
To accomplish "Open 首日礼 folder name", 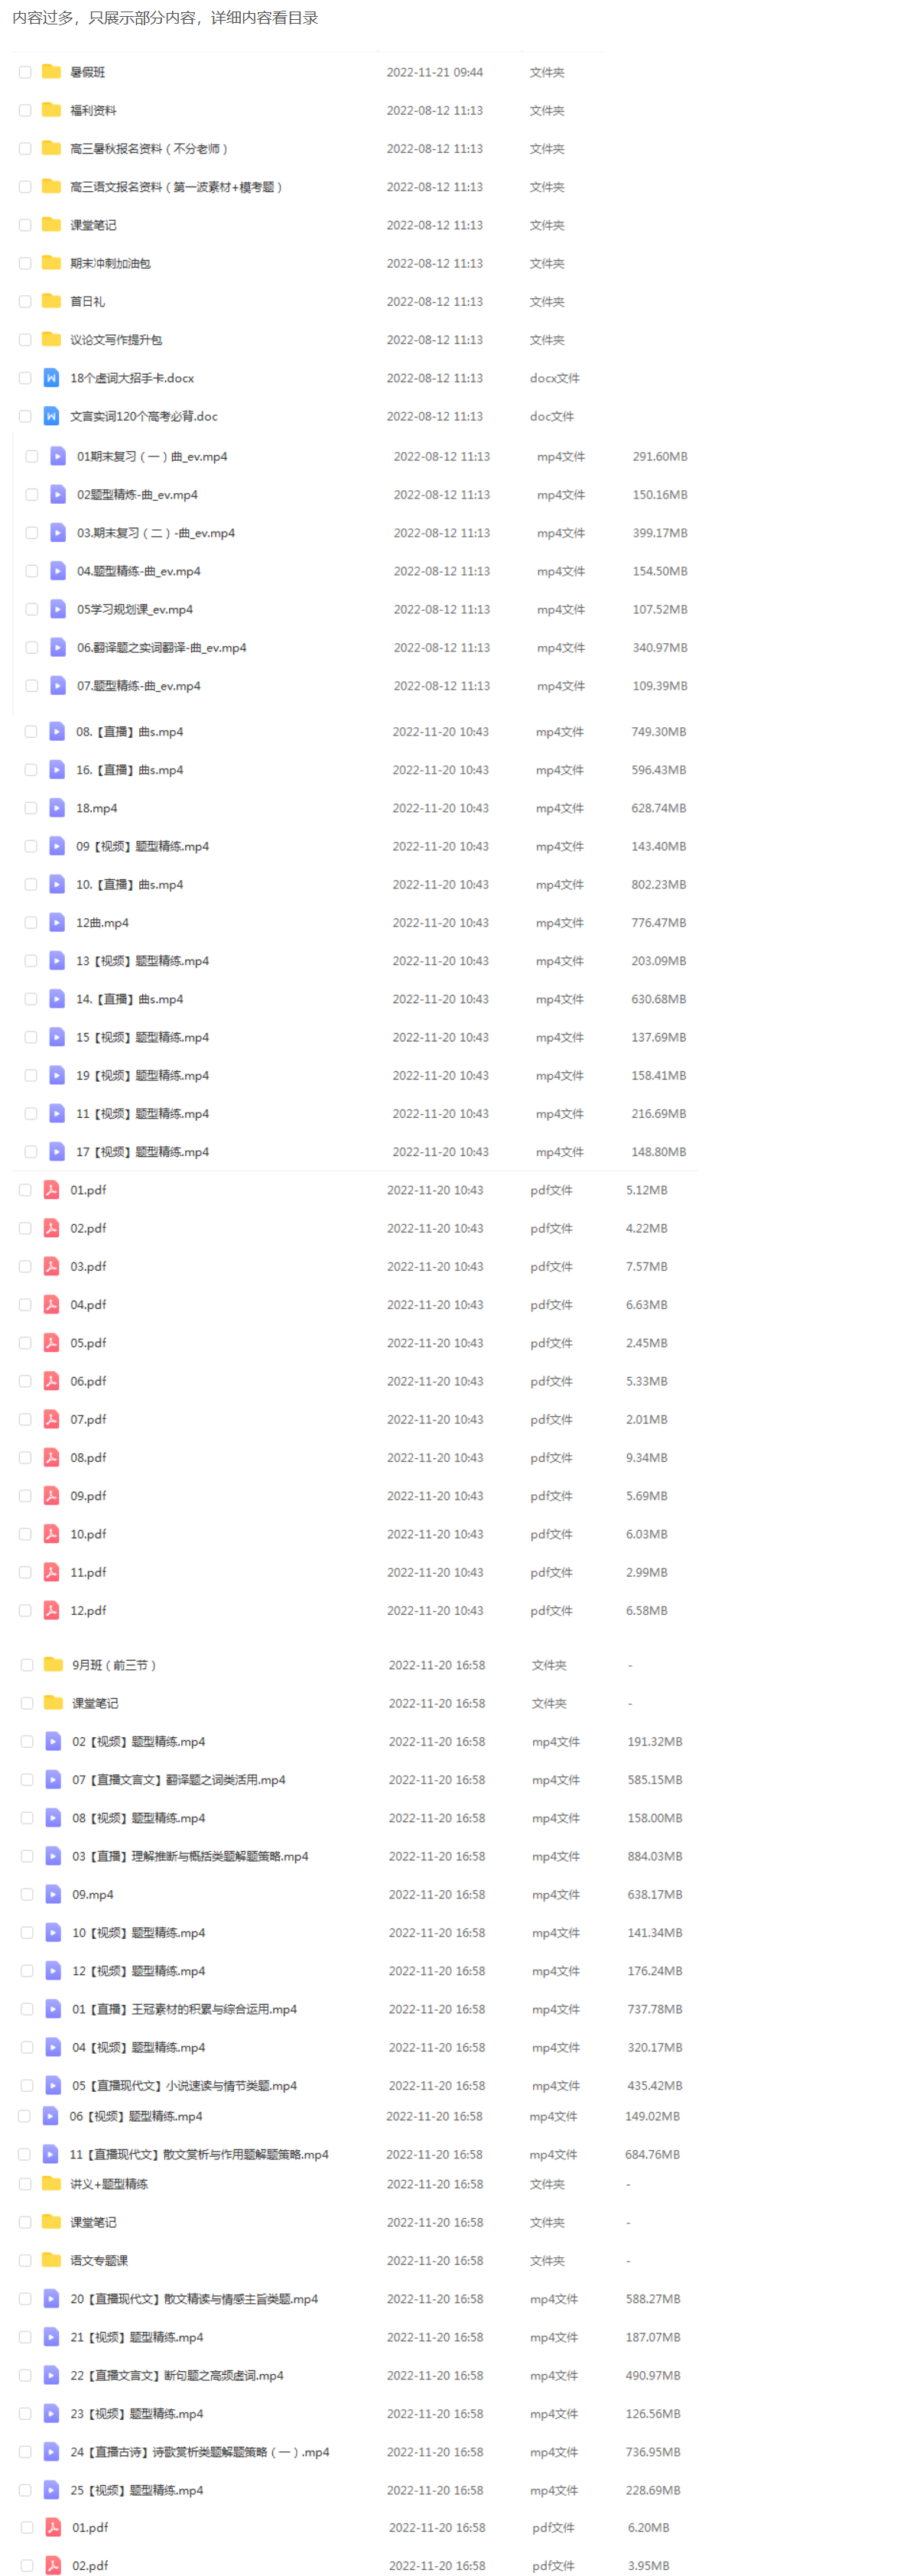I will [87, 302].
